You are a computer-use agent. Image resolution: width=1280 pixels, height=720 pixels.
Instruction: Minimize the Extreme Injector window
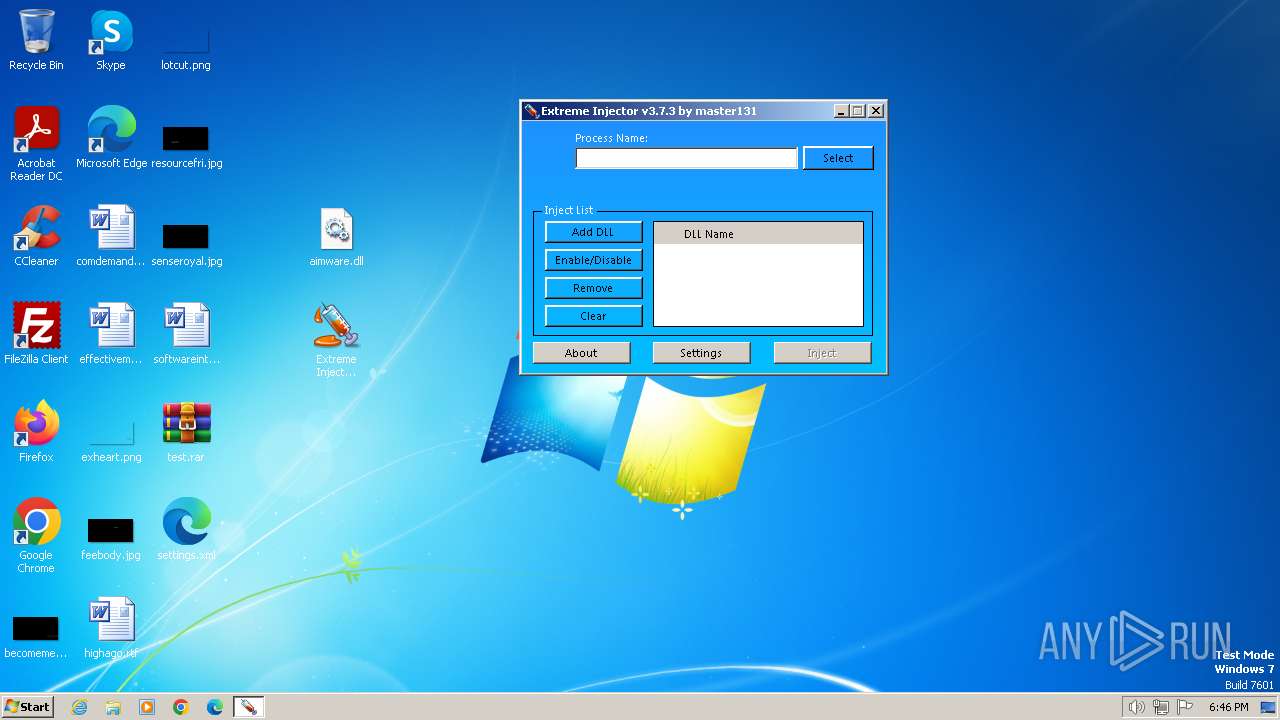841,111
